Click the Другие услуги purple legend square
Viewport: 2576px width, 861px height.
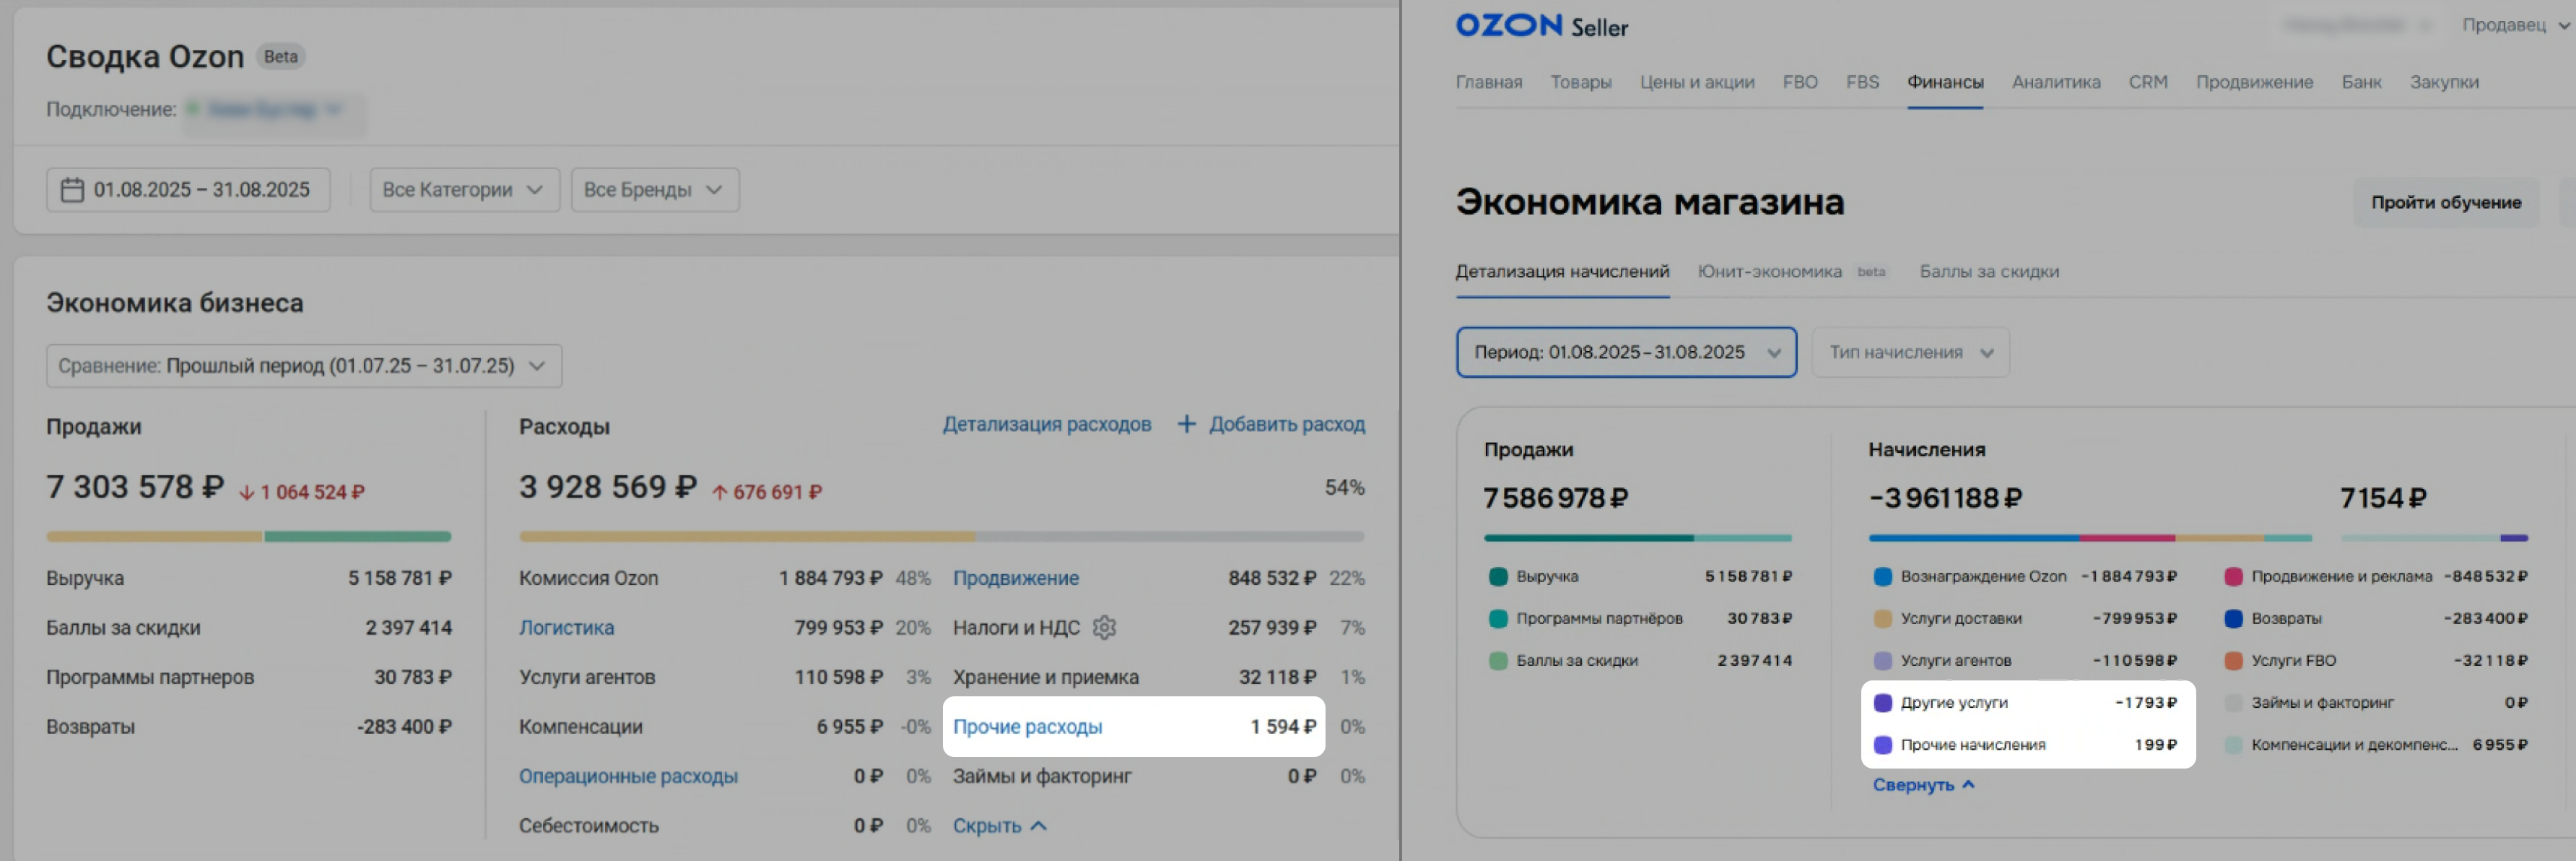point(1882,703)
